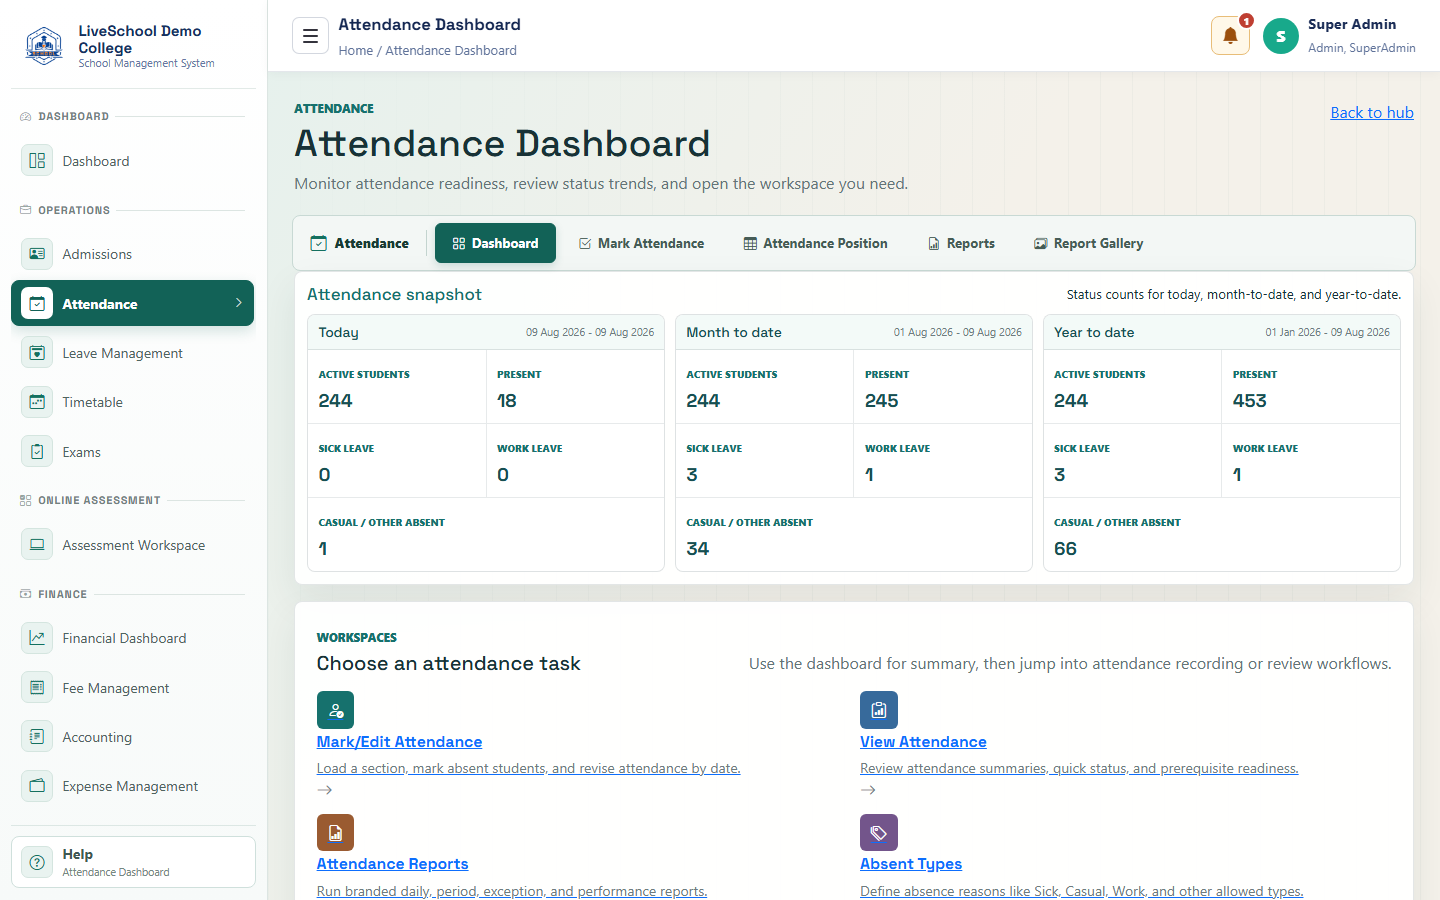Click the Dashboard sidebar icon
Image resolution: width=1440 pixels, height=900 pixels.
(37, 160)
